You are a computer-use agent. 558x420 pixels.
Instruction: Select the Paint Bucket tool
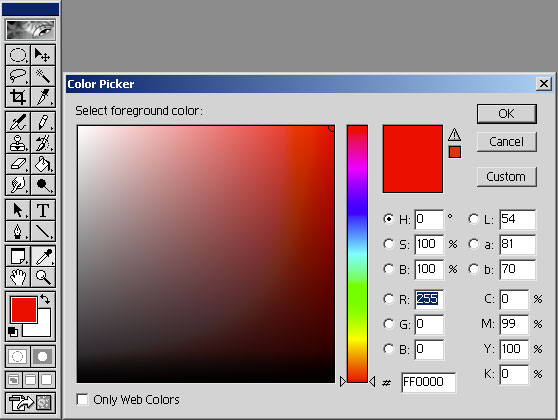click(43, 164)
